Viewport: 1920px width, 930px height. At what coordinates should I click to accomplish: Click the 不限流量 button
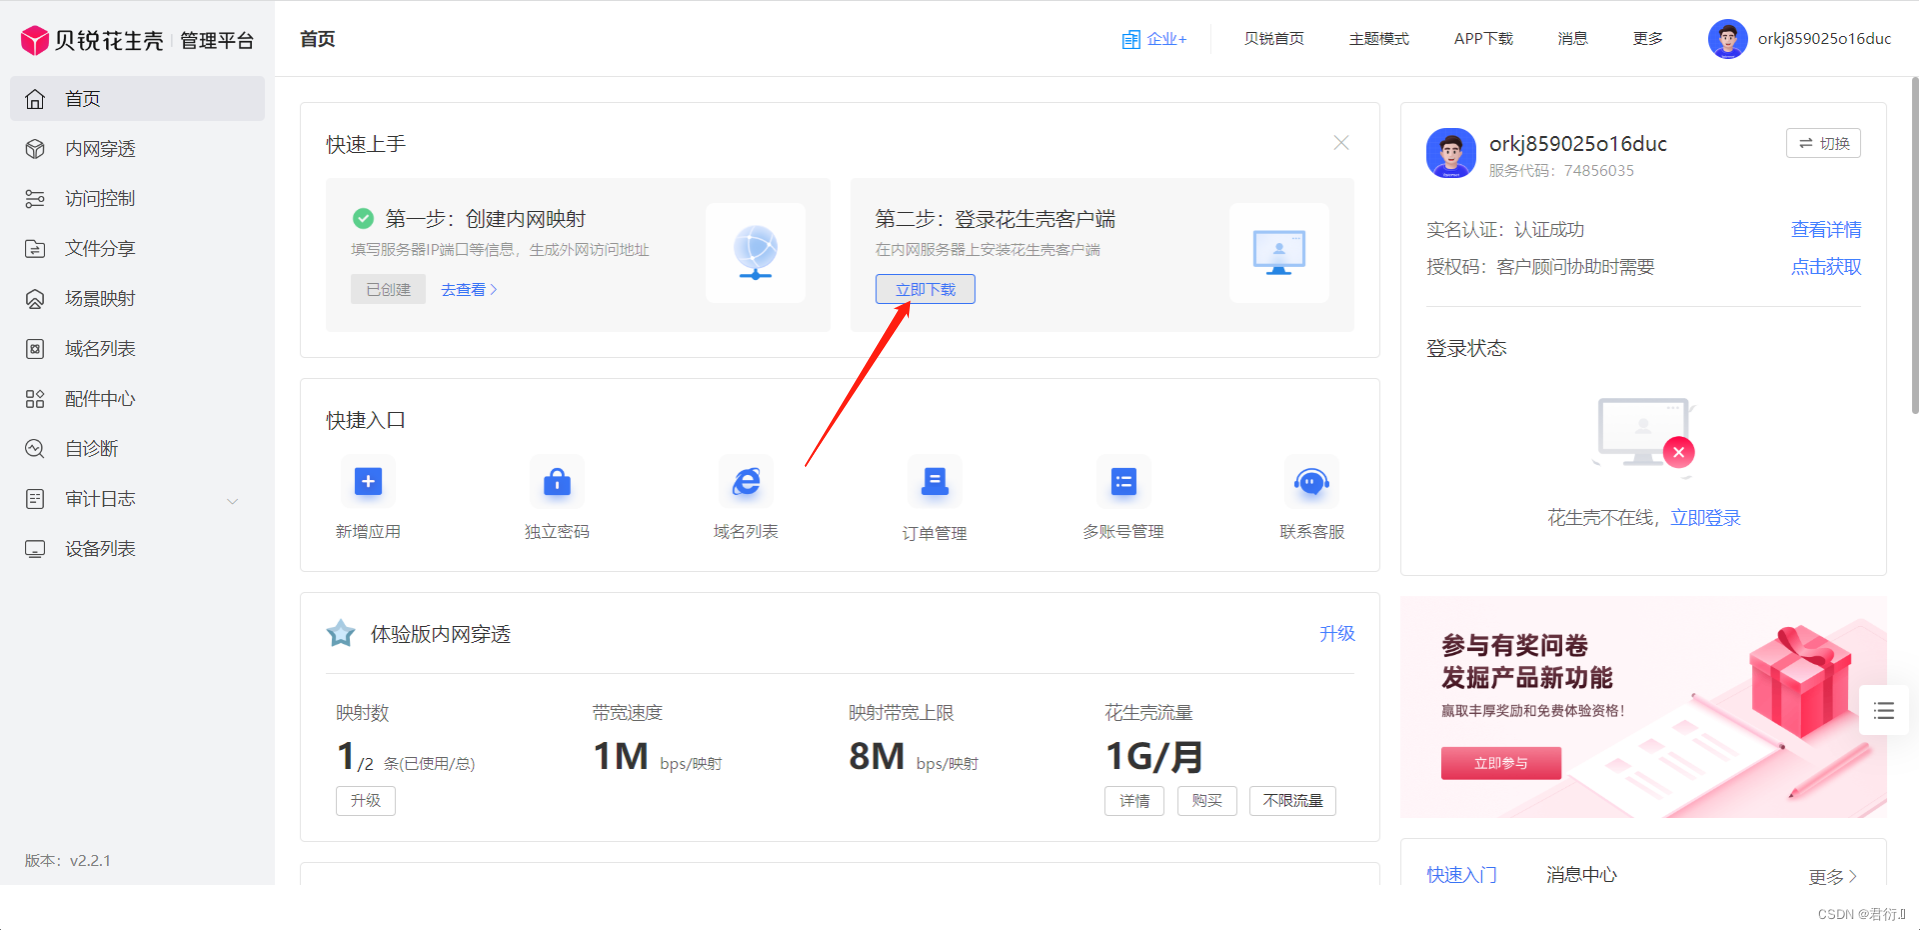point(1293,801)
